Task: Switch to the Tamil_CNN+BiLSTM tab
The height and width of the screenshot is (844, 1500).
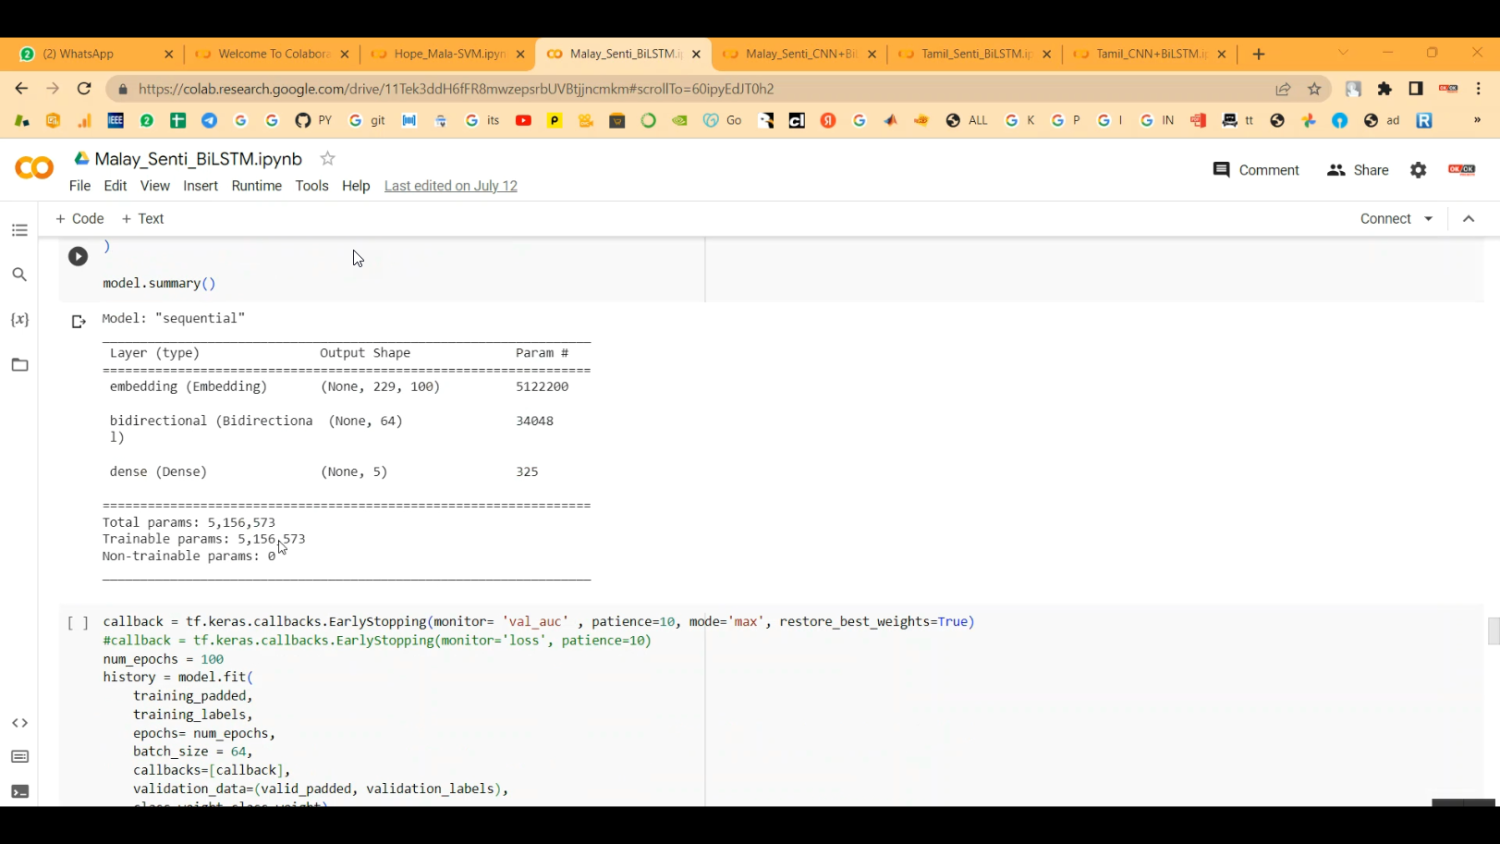Action: click(1150, 54)
